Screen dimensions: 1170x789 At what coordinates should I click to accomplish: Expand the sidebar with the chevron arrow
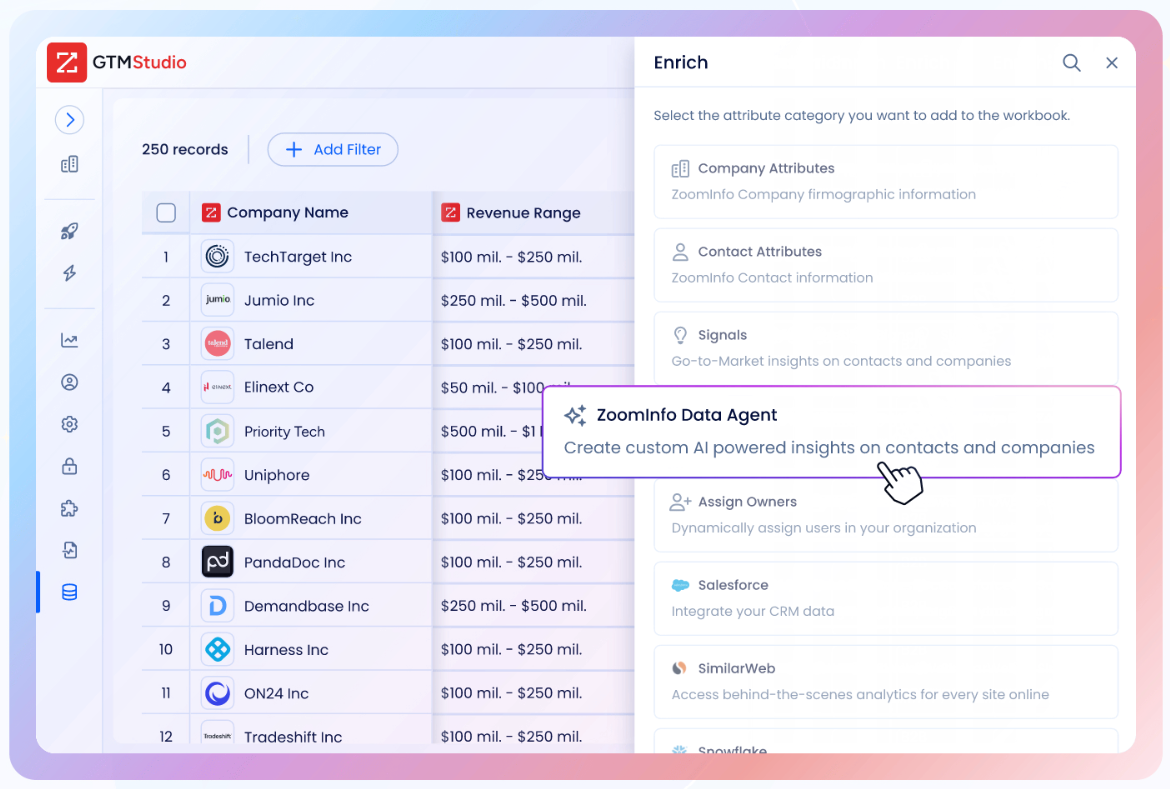pyautogui.click(x=69, y=119)
